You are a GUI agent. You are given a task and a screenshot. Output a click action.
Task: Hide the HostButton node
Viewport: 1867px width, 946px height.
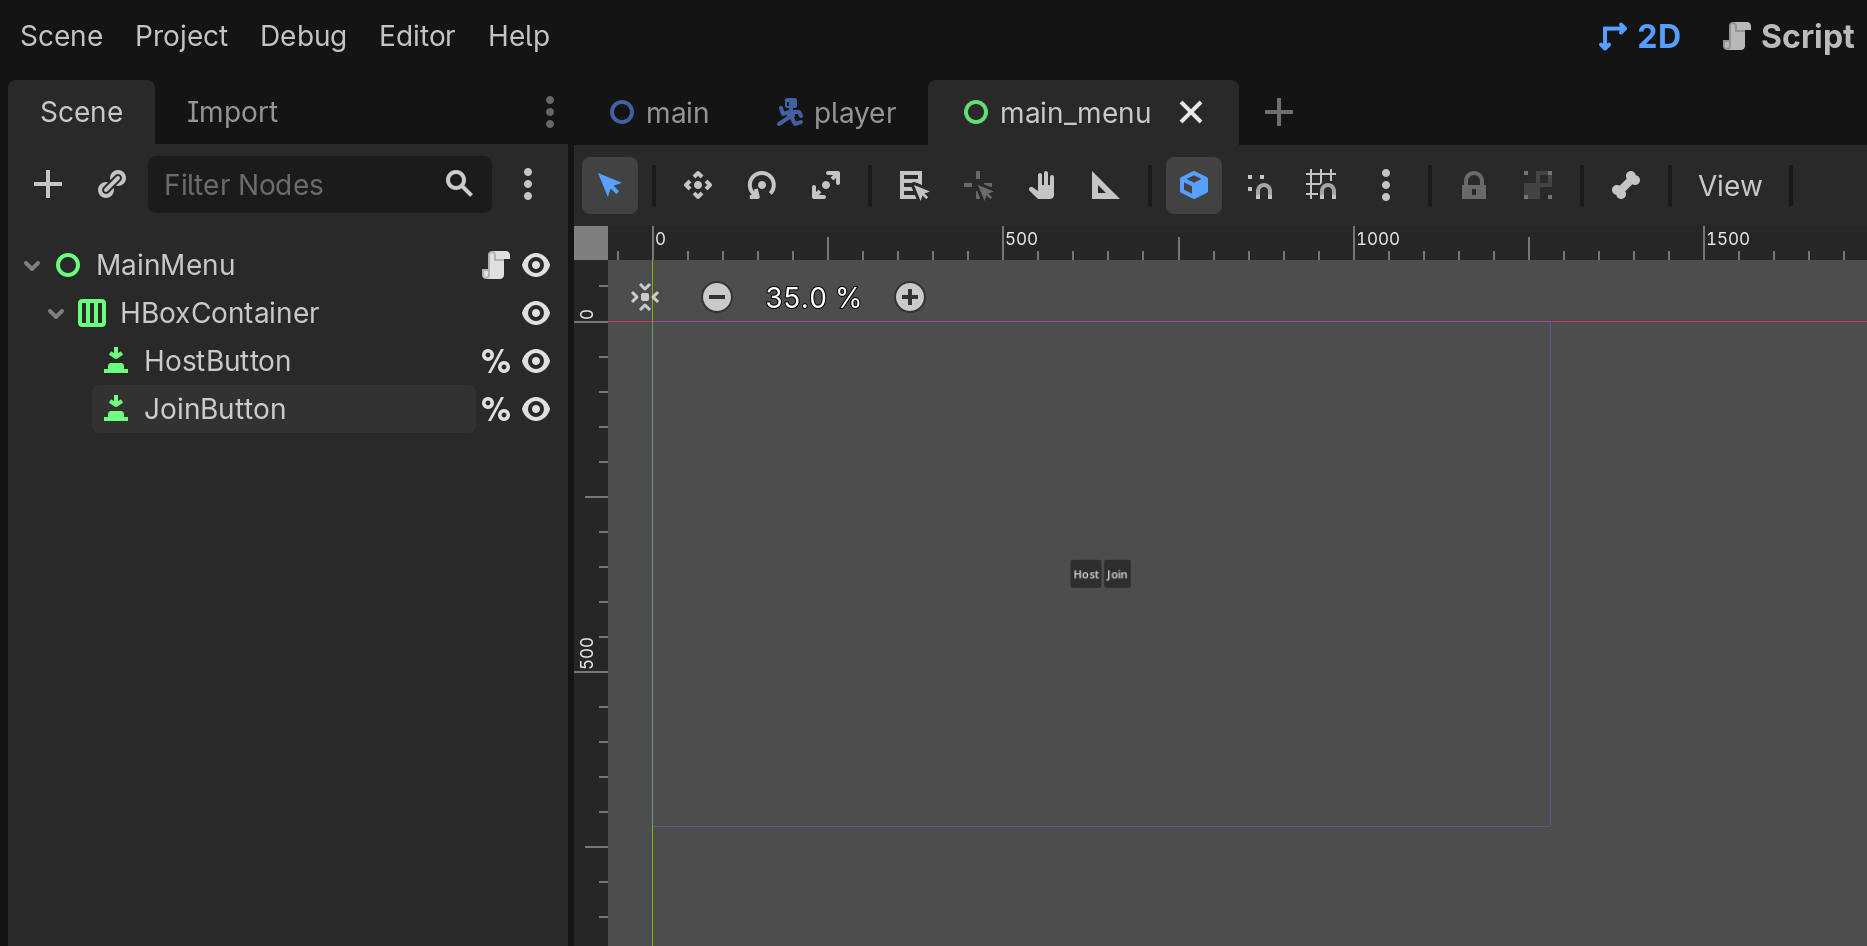pyautogui.click(x=536, y=361)
